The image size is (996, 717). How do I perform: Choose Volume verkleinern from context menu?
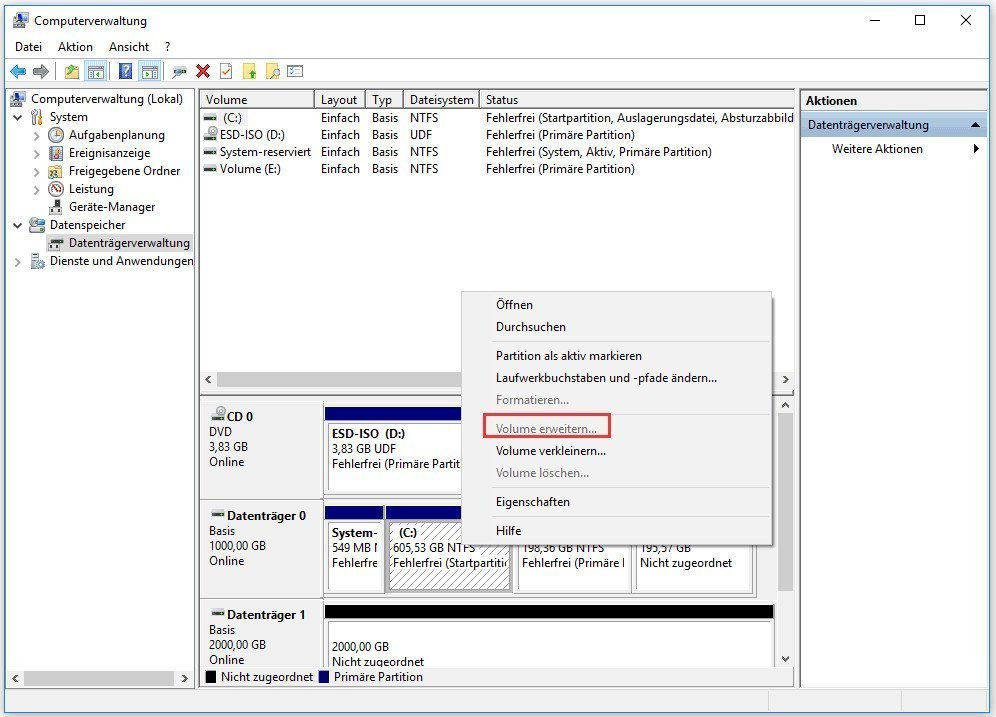(550, 451)
